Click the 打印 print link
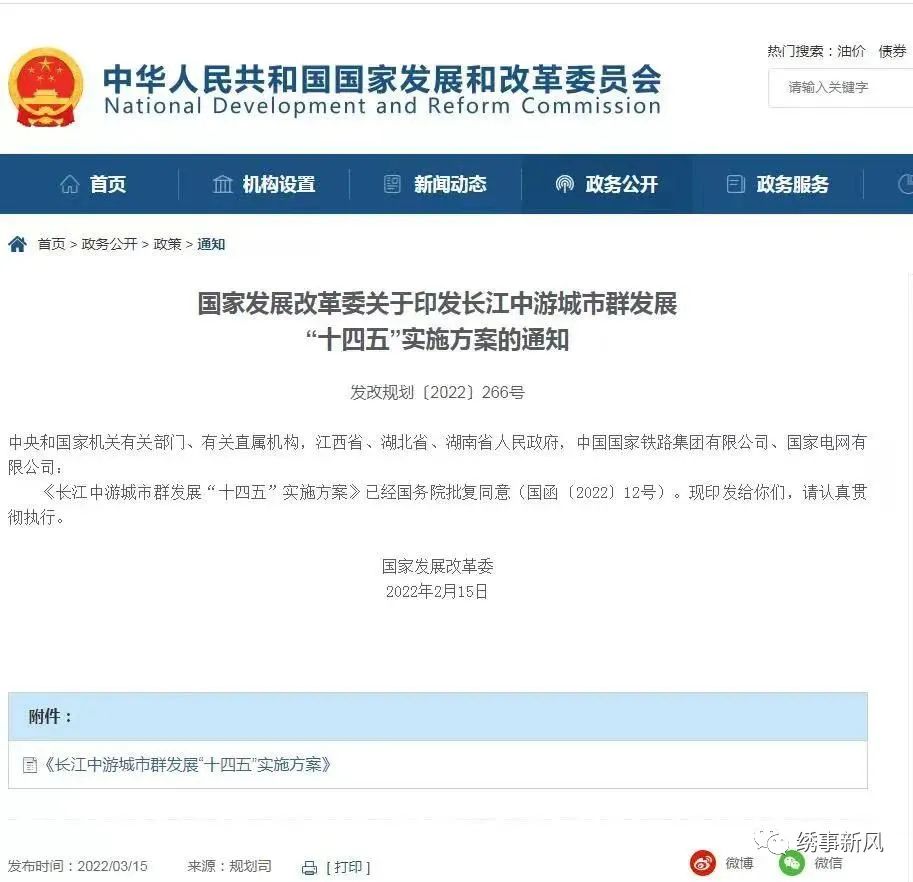This screenshot has width=913, height=882. (348, 867)
